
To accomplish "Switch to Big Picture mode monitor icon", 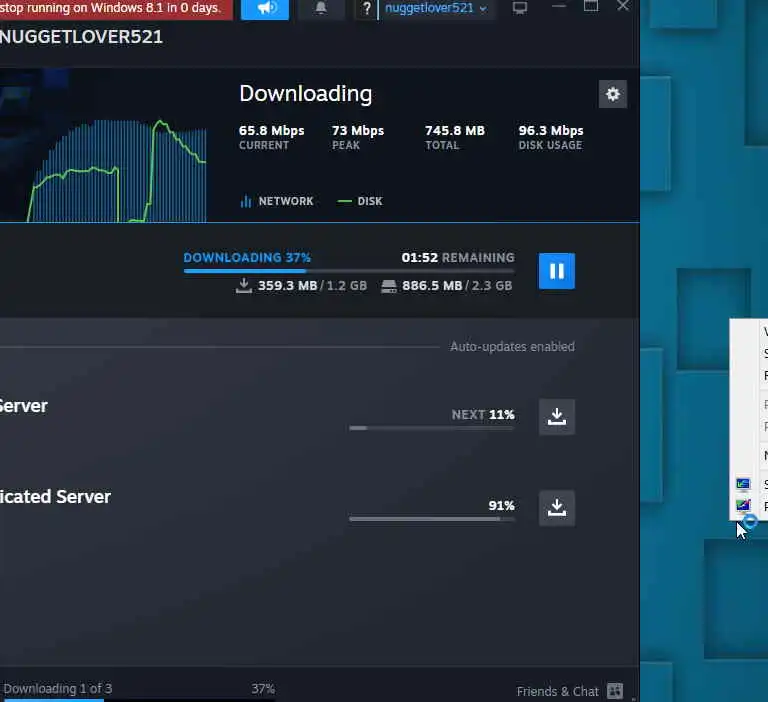I will tap(520, 8).
